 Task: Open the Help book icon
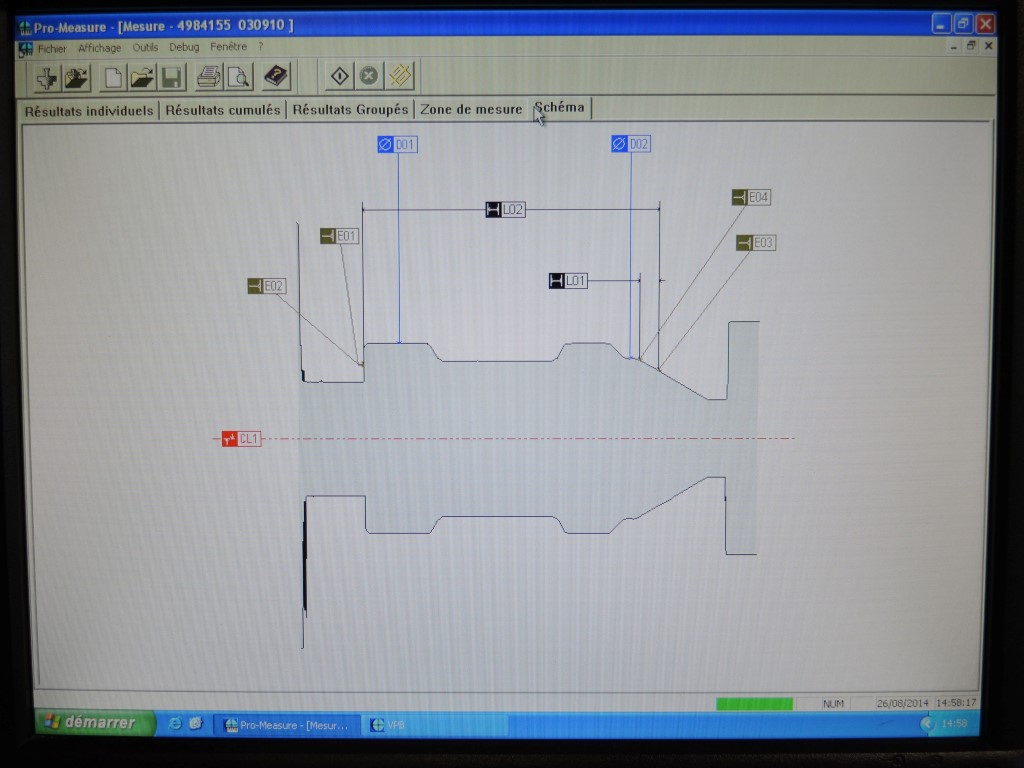coord(276,76)
